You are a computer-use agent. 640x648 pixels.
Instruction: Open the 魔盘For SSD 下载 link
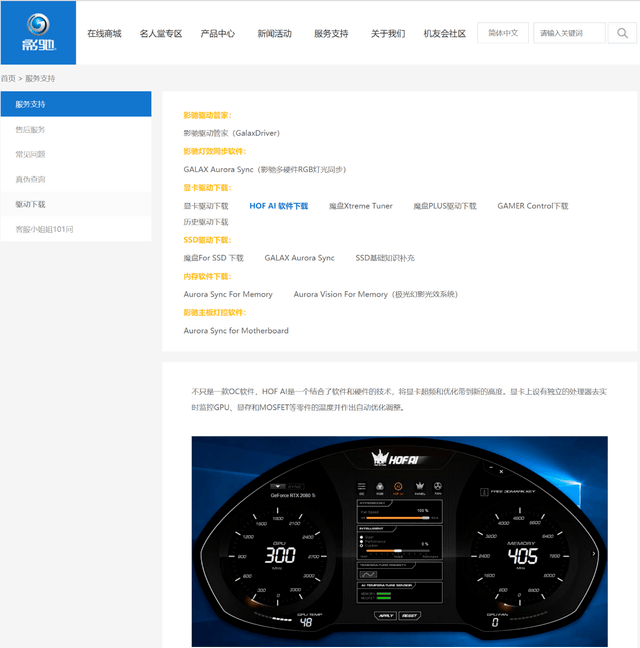pos(214,258)
